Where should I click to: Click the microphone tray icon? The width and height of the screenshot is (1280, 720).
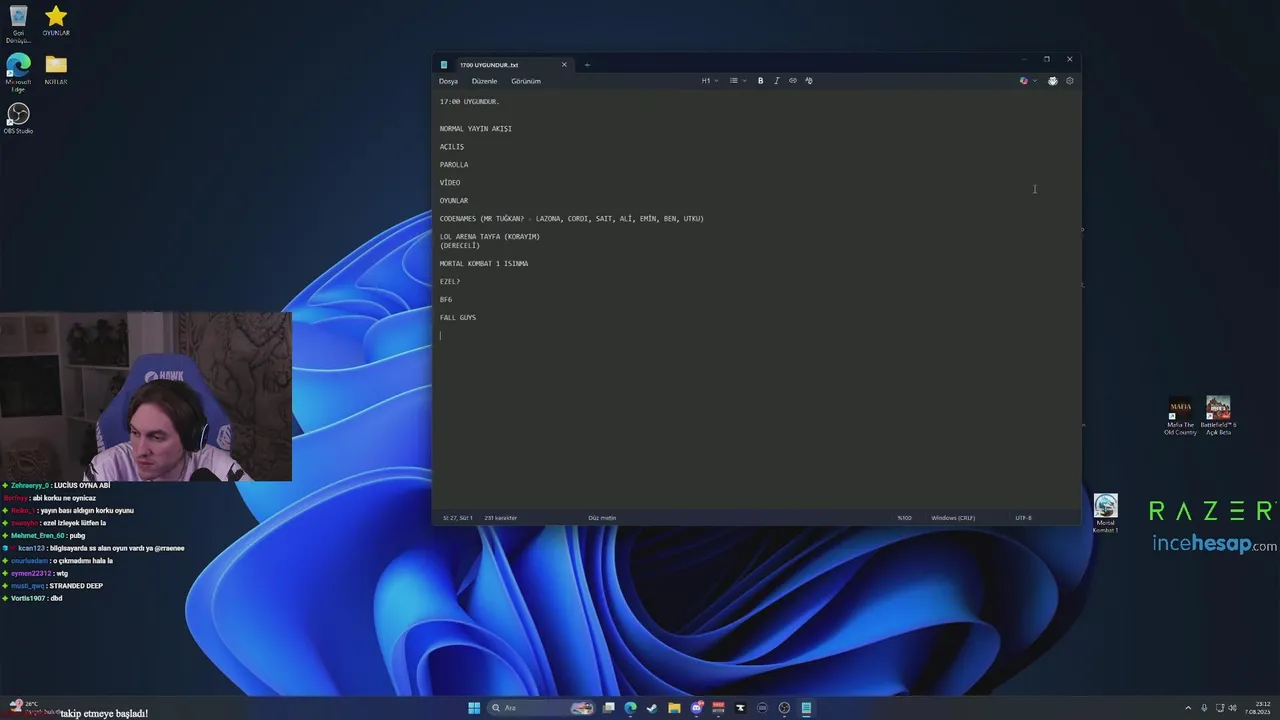[1204, 708]
